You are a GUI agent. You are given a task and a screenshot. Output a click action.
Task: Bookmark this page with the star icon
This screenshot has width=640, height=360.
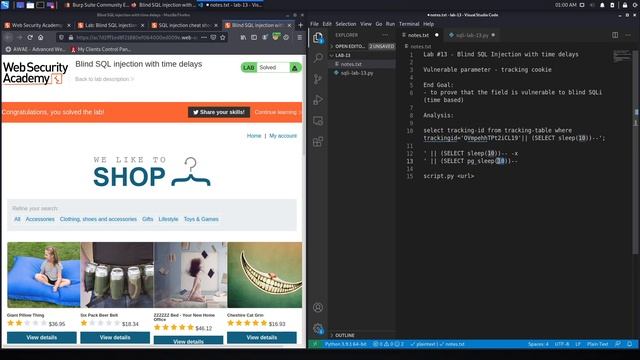tap(222, 37)
